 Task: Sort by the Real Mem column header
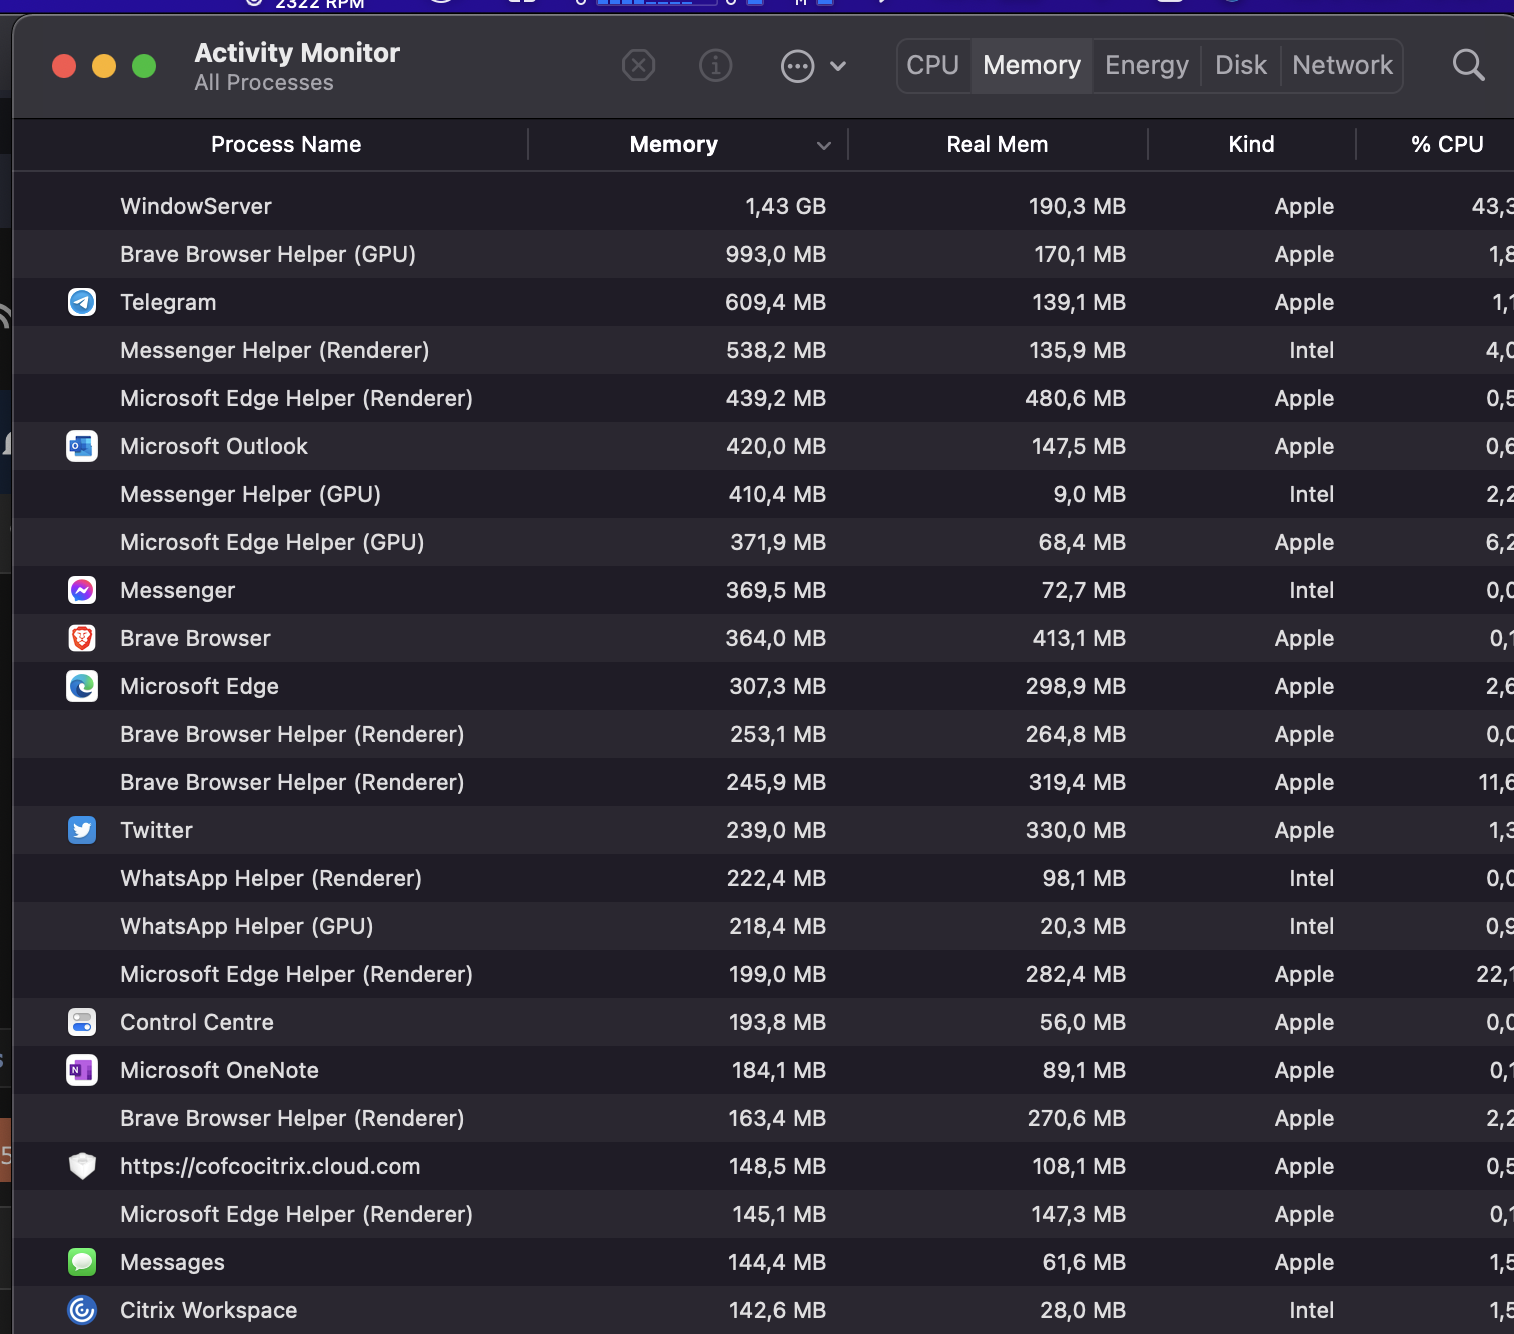tap(997, 144)
